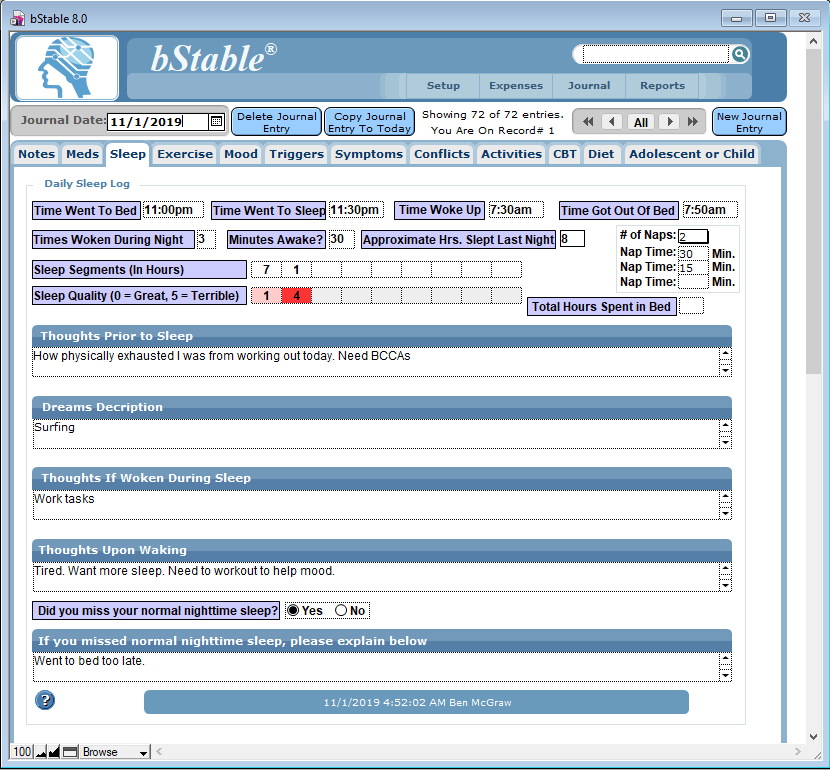Viewport: 830px width, 770px height.
Task: Click the 100 zoom level in status bar
Action: 22,752
